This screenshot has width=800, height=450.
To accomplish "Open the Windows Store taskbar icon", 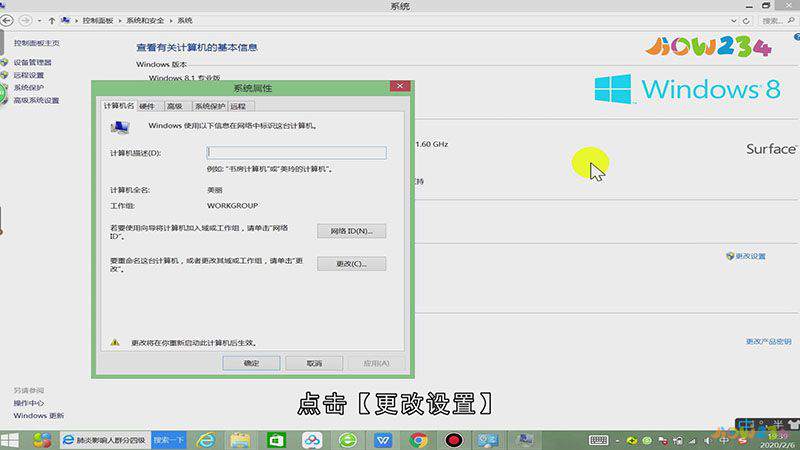I will pyautogui.click(x=276, y=440).
